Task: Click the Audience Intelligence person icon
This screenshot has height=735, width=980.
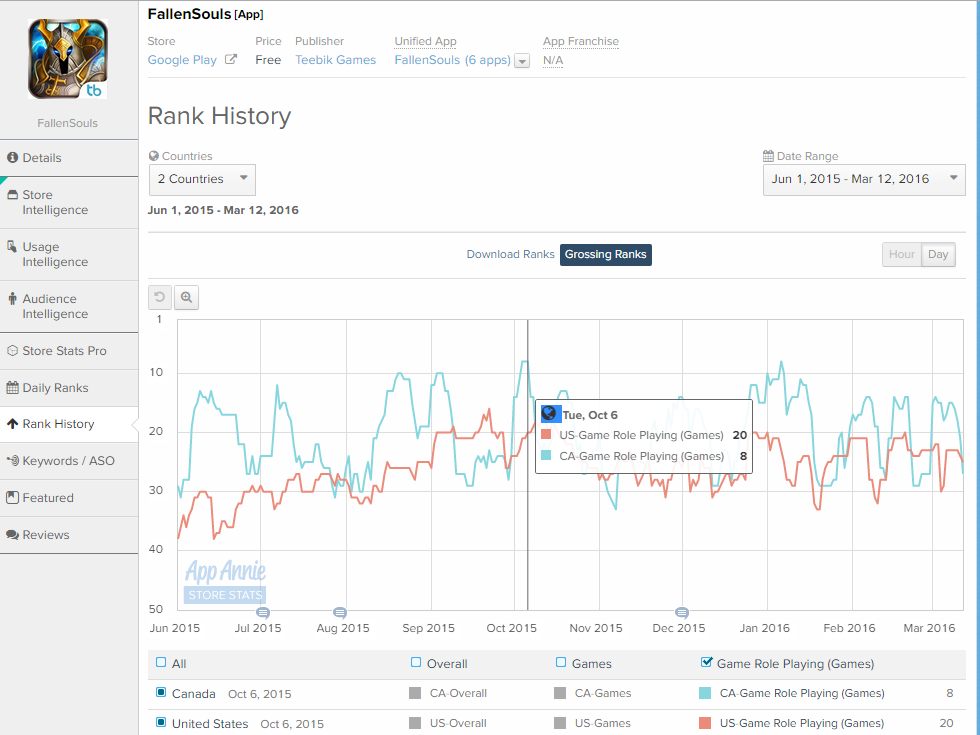Action: (x=12, y=299)
